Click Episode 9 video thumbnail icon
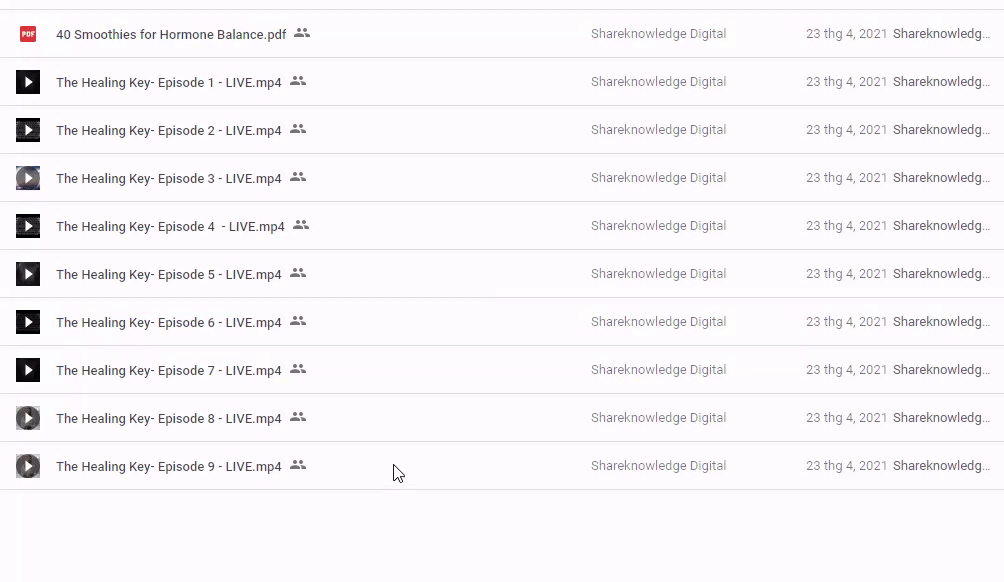Viewport: 1004px width, 582px height. pyautogui.click(x=28, y=466)
